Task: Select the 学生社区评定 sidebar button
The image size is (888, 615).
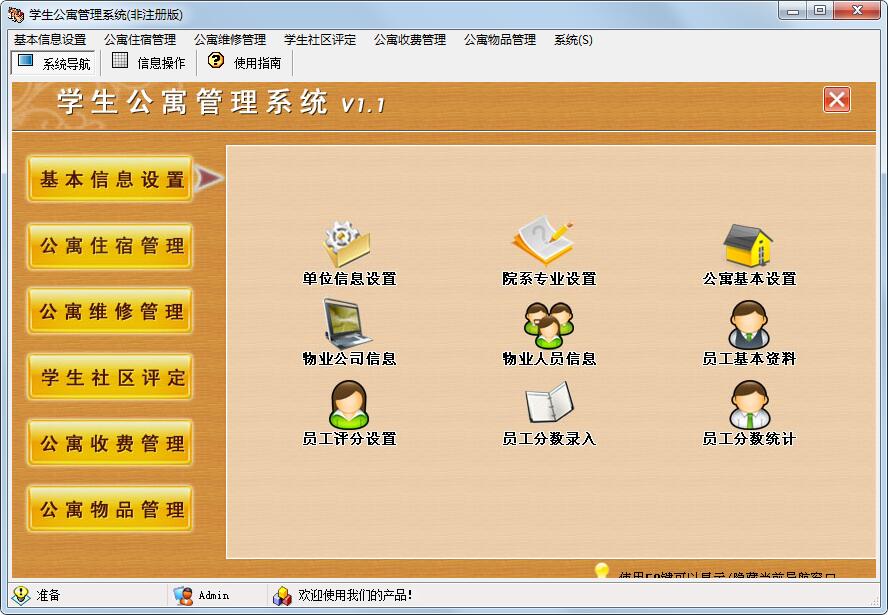Action: pyautogui.click(x=110, y=378)
